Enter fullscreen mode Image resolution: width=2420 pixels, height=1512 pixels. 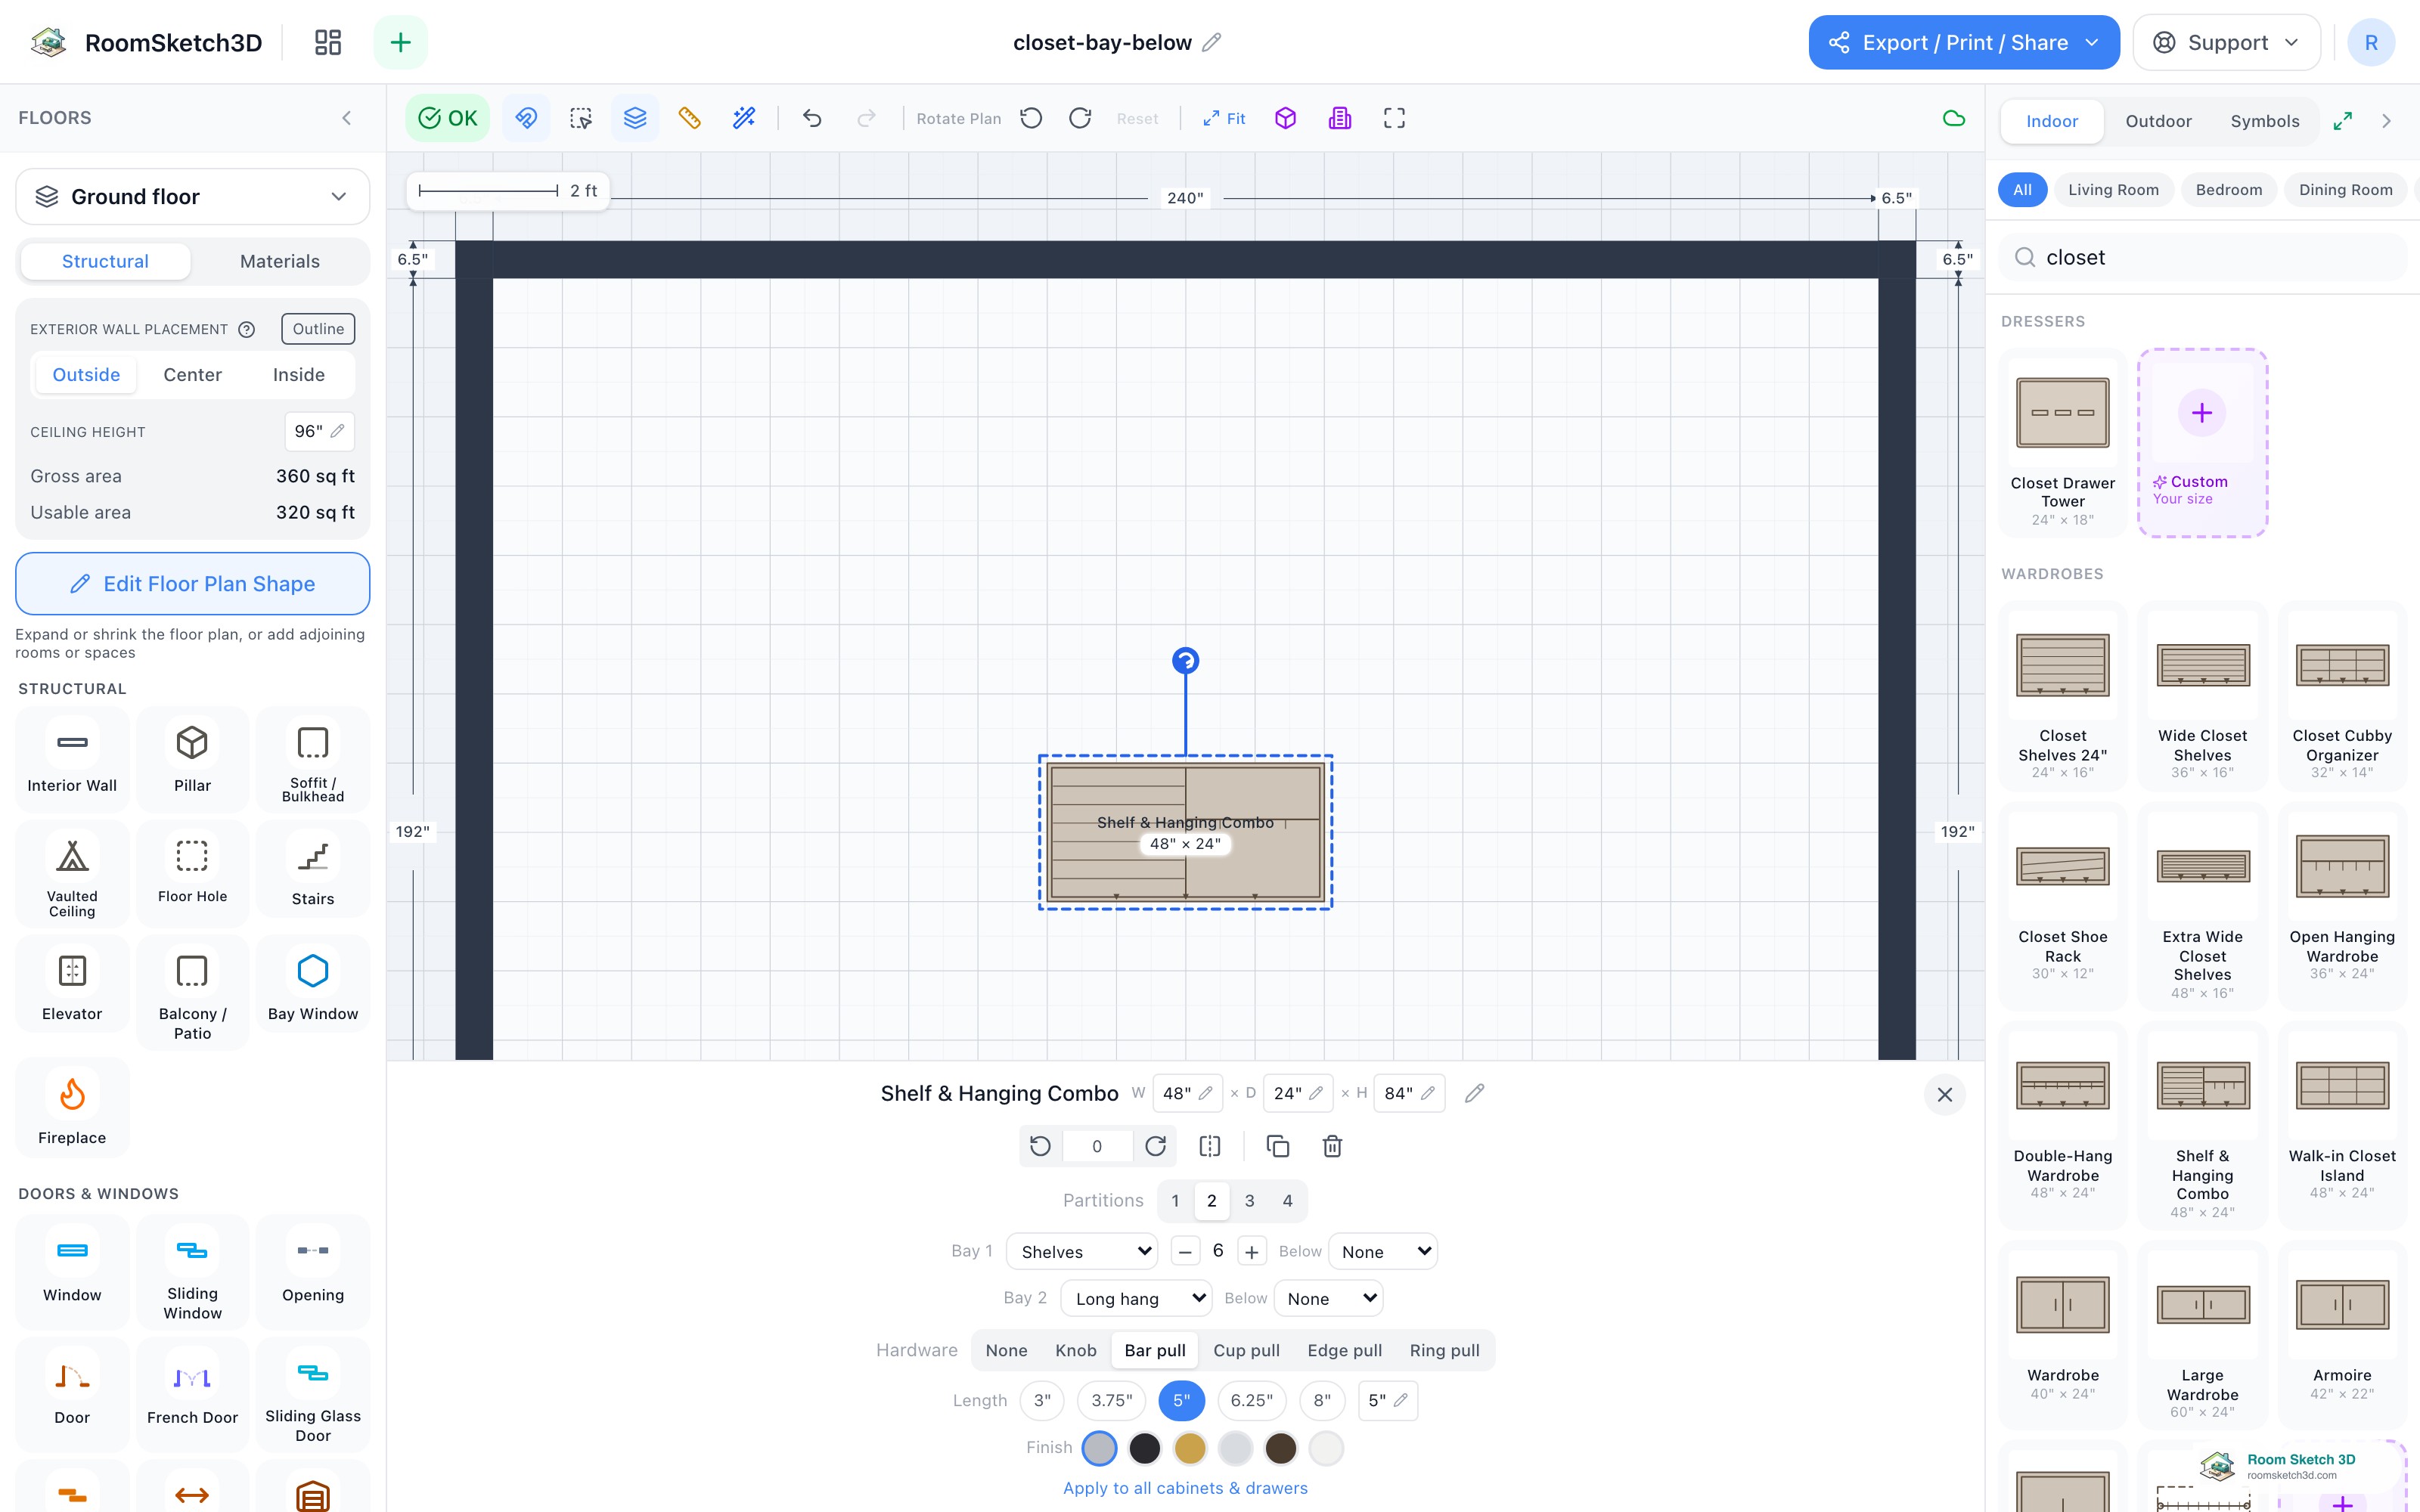(1394, 118)
